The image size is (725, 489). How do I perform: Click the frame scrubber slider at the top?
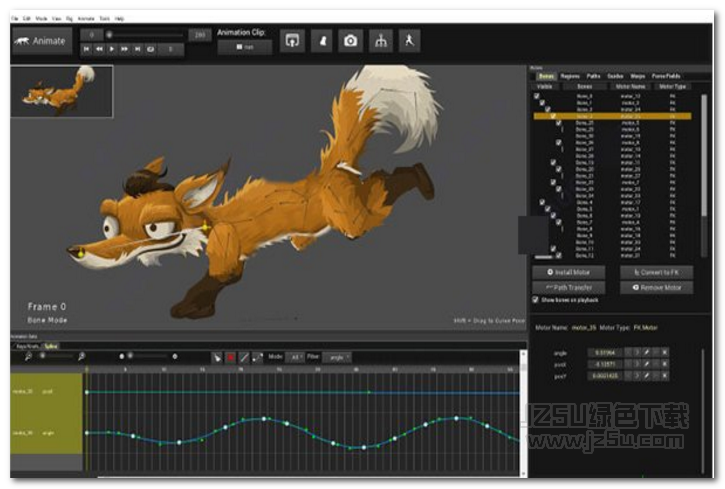[145, 35]
